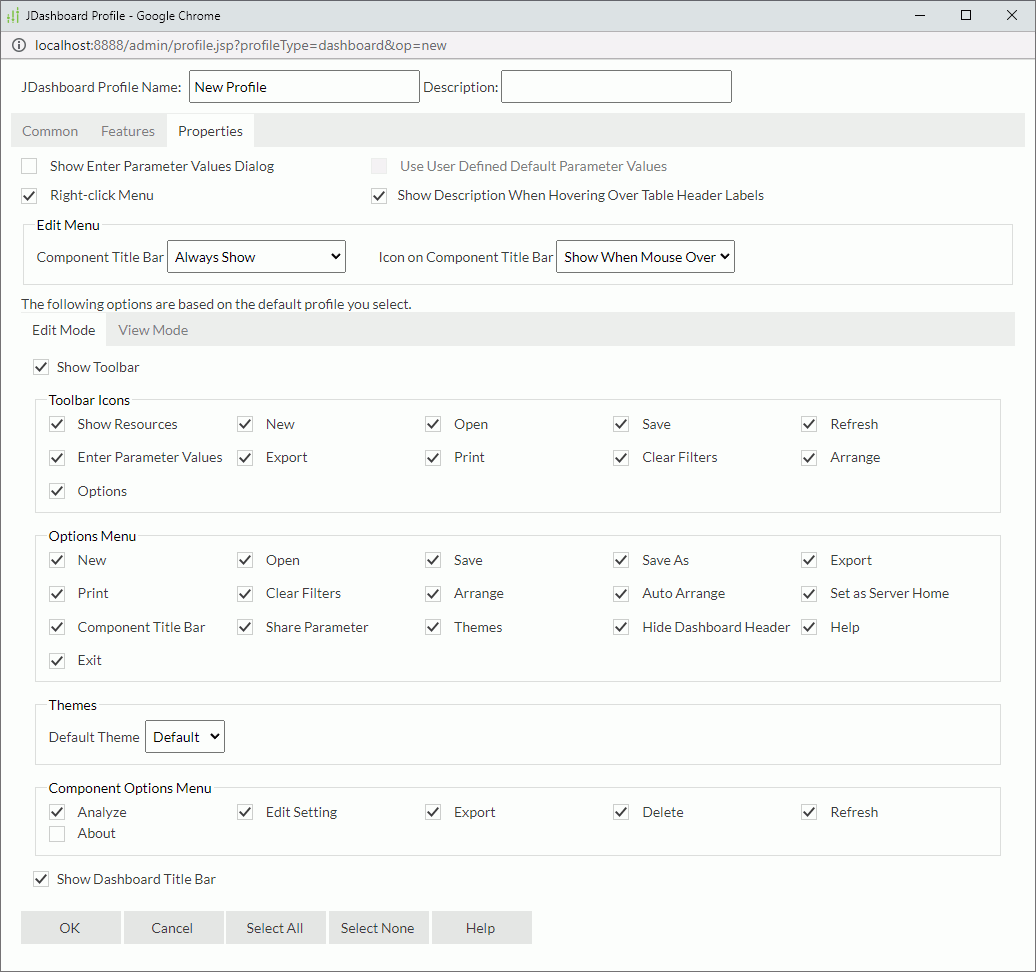Disable Clear Filters under Toolbar Icons
This screenshot has width=1036, height=972.
coord(620,457)
